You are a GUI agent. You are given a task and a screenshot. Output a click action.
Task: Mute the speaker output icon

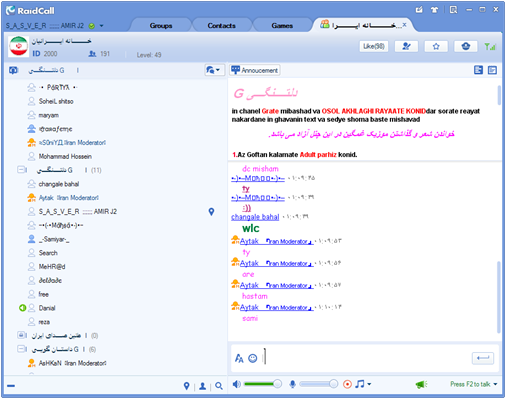point(237,384)
